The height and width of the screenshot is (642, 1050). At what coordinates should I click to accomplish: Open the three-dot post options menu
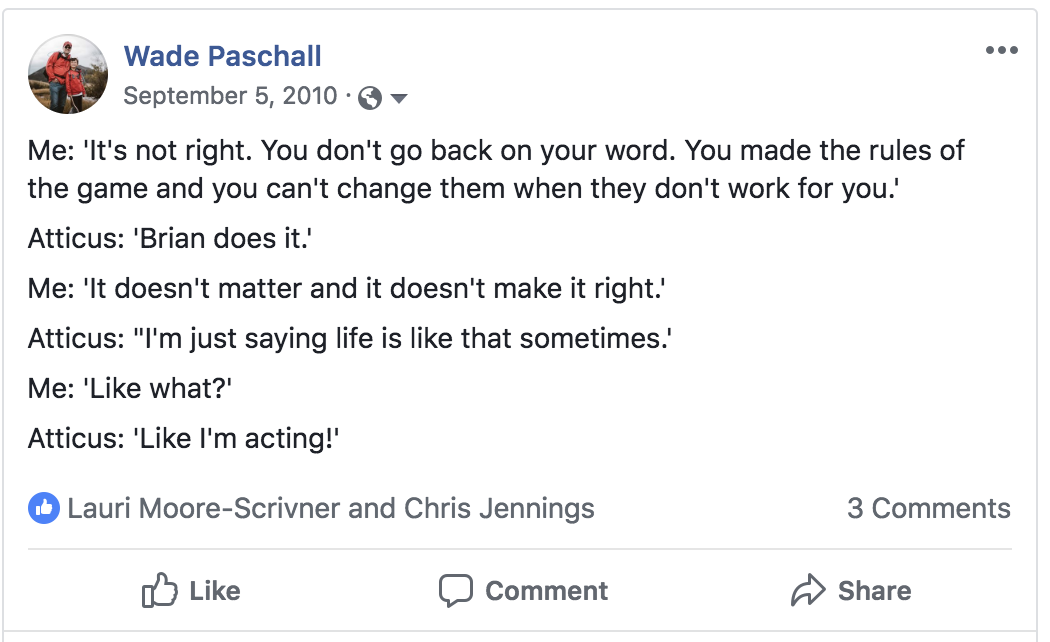point(1002,50)
